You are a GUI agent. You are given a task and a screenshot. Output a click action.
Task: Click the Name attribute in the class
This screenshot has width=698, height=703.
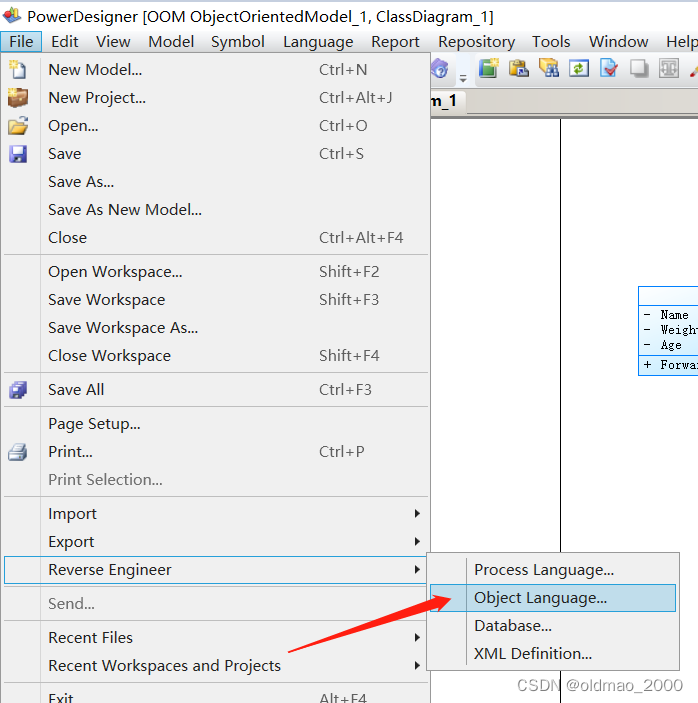click(674, 315)
